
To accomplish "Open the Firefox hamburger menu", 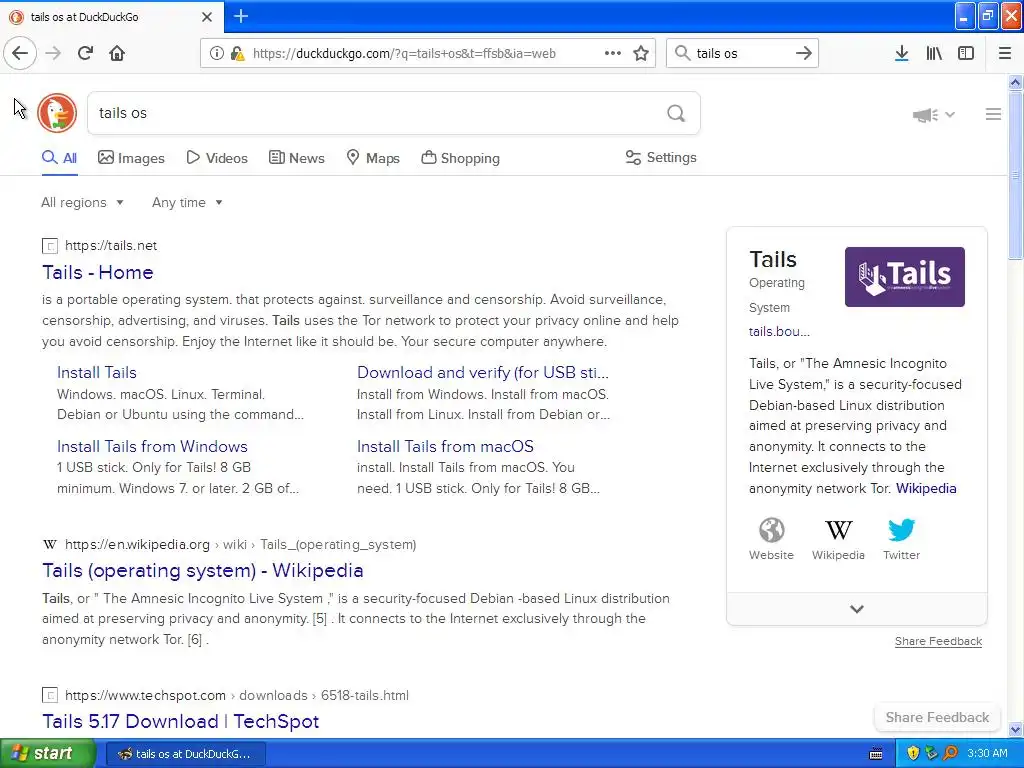I will click(x=1004, y=53).
